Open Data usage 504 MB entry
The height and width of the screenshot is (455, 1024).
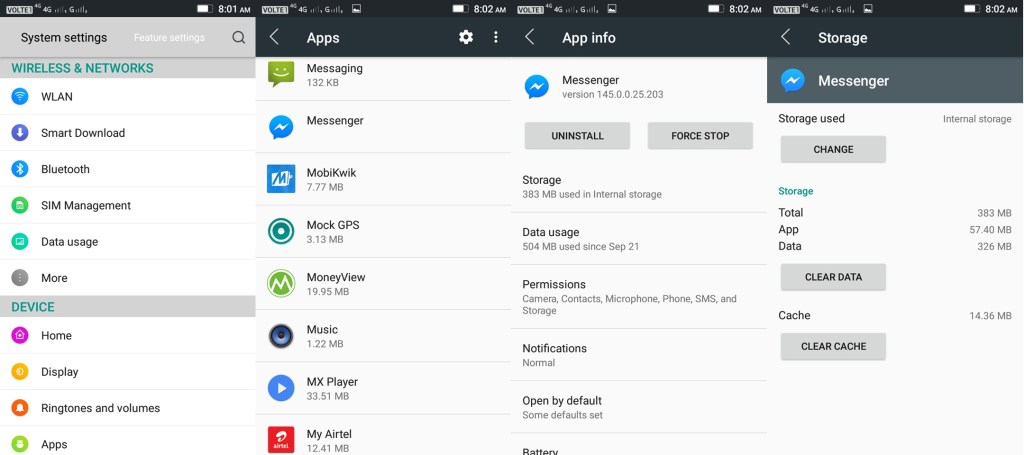(x=639, y=239)
